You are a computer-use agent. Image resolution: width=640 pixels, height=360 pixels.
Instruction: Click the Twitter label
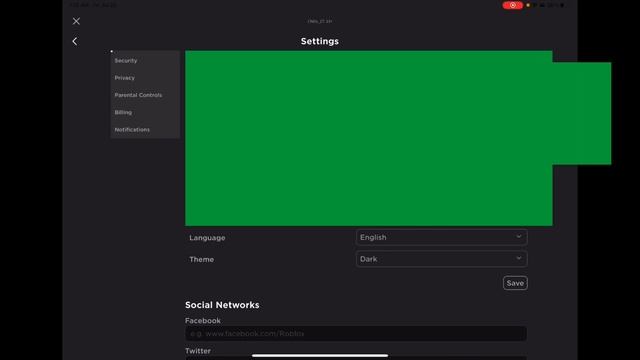point(198,351)
